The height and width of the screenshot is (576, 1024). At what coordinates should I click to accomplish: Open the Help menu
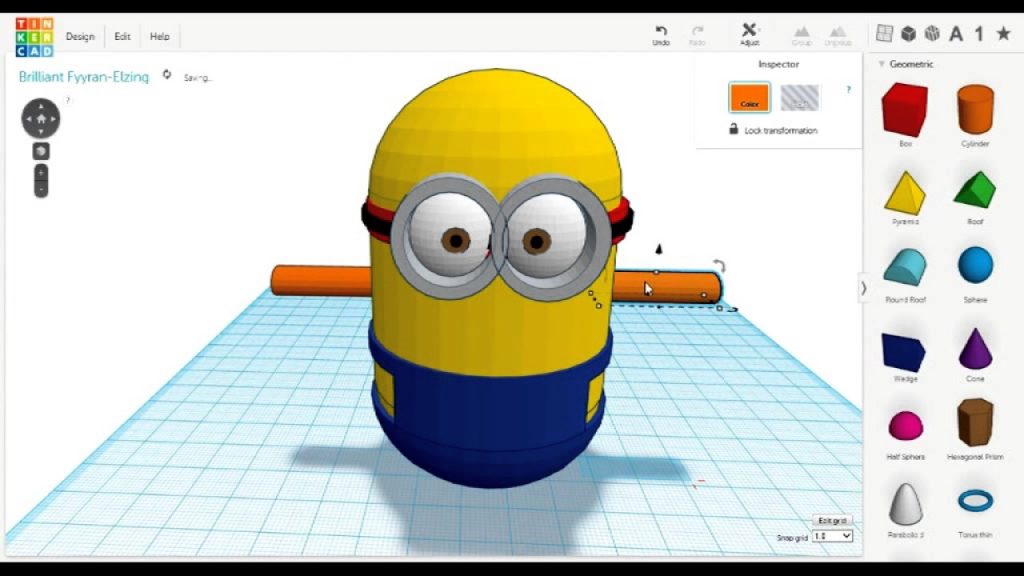158,35
